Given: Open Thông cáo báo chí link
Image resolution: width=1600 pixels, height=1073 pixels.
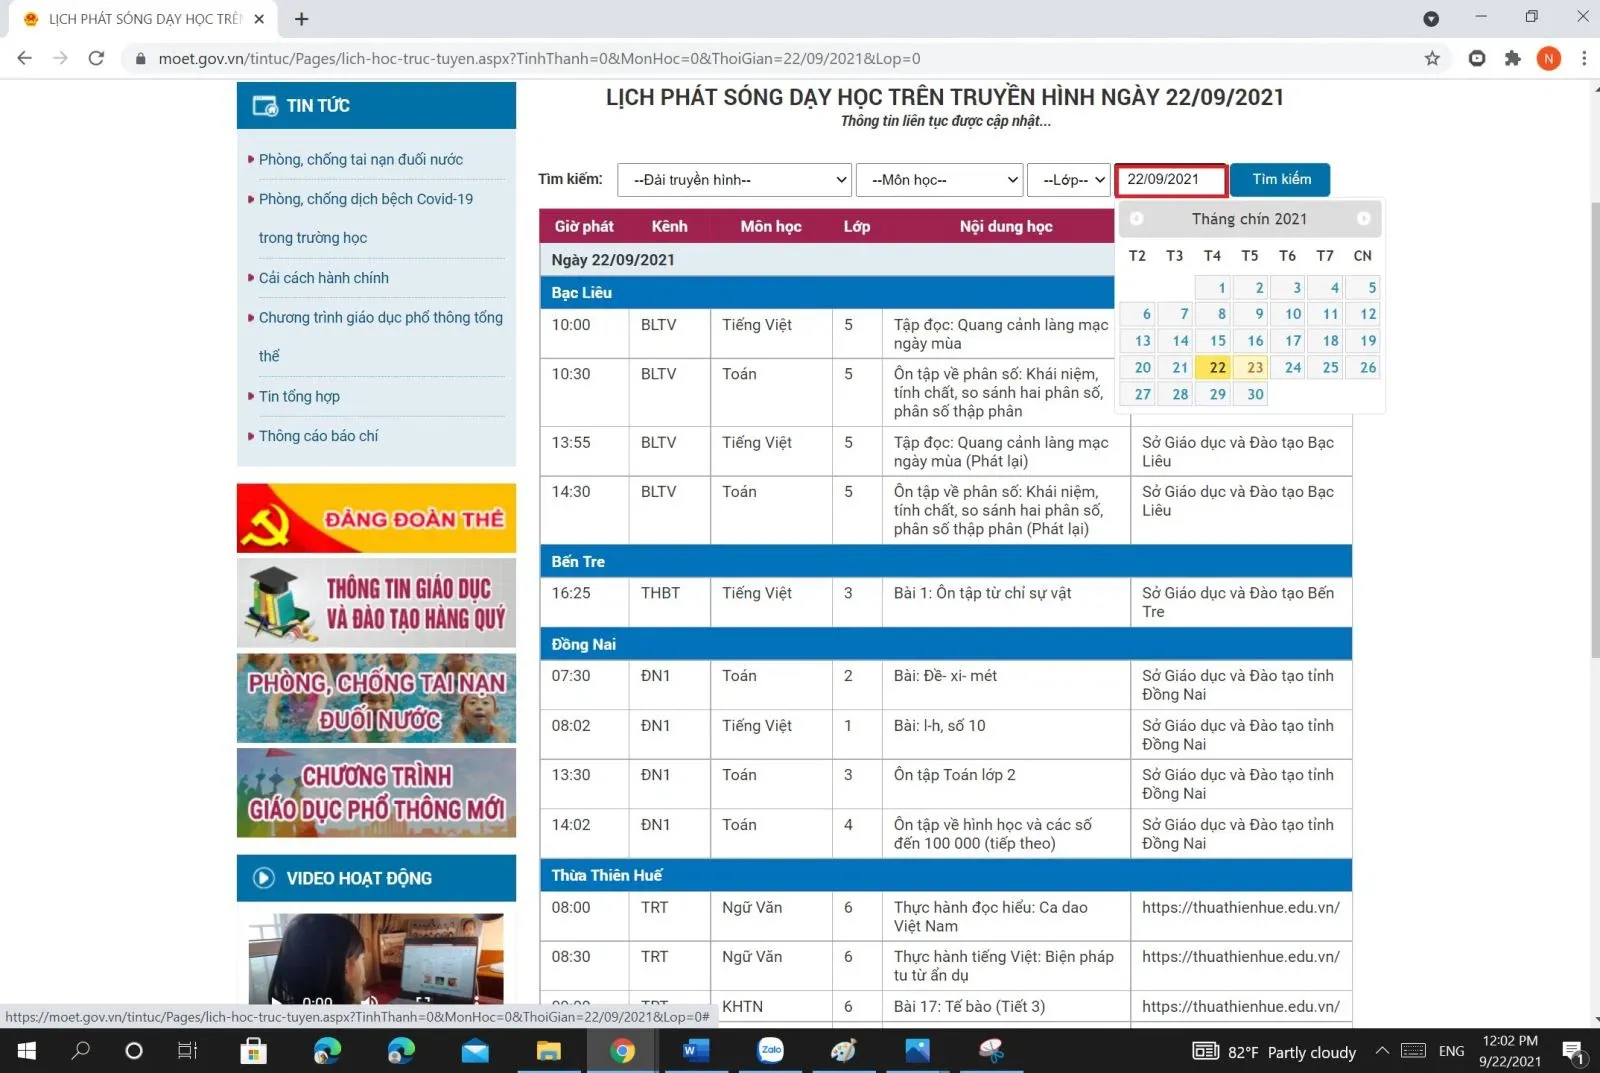Looking at the screenshot, I should [x=318, y=436].
